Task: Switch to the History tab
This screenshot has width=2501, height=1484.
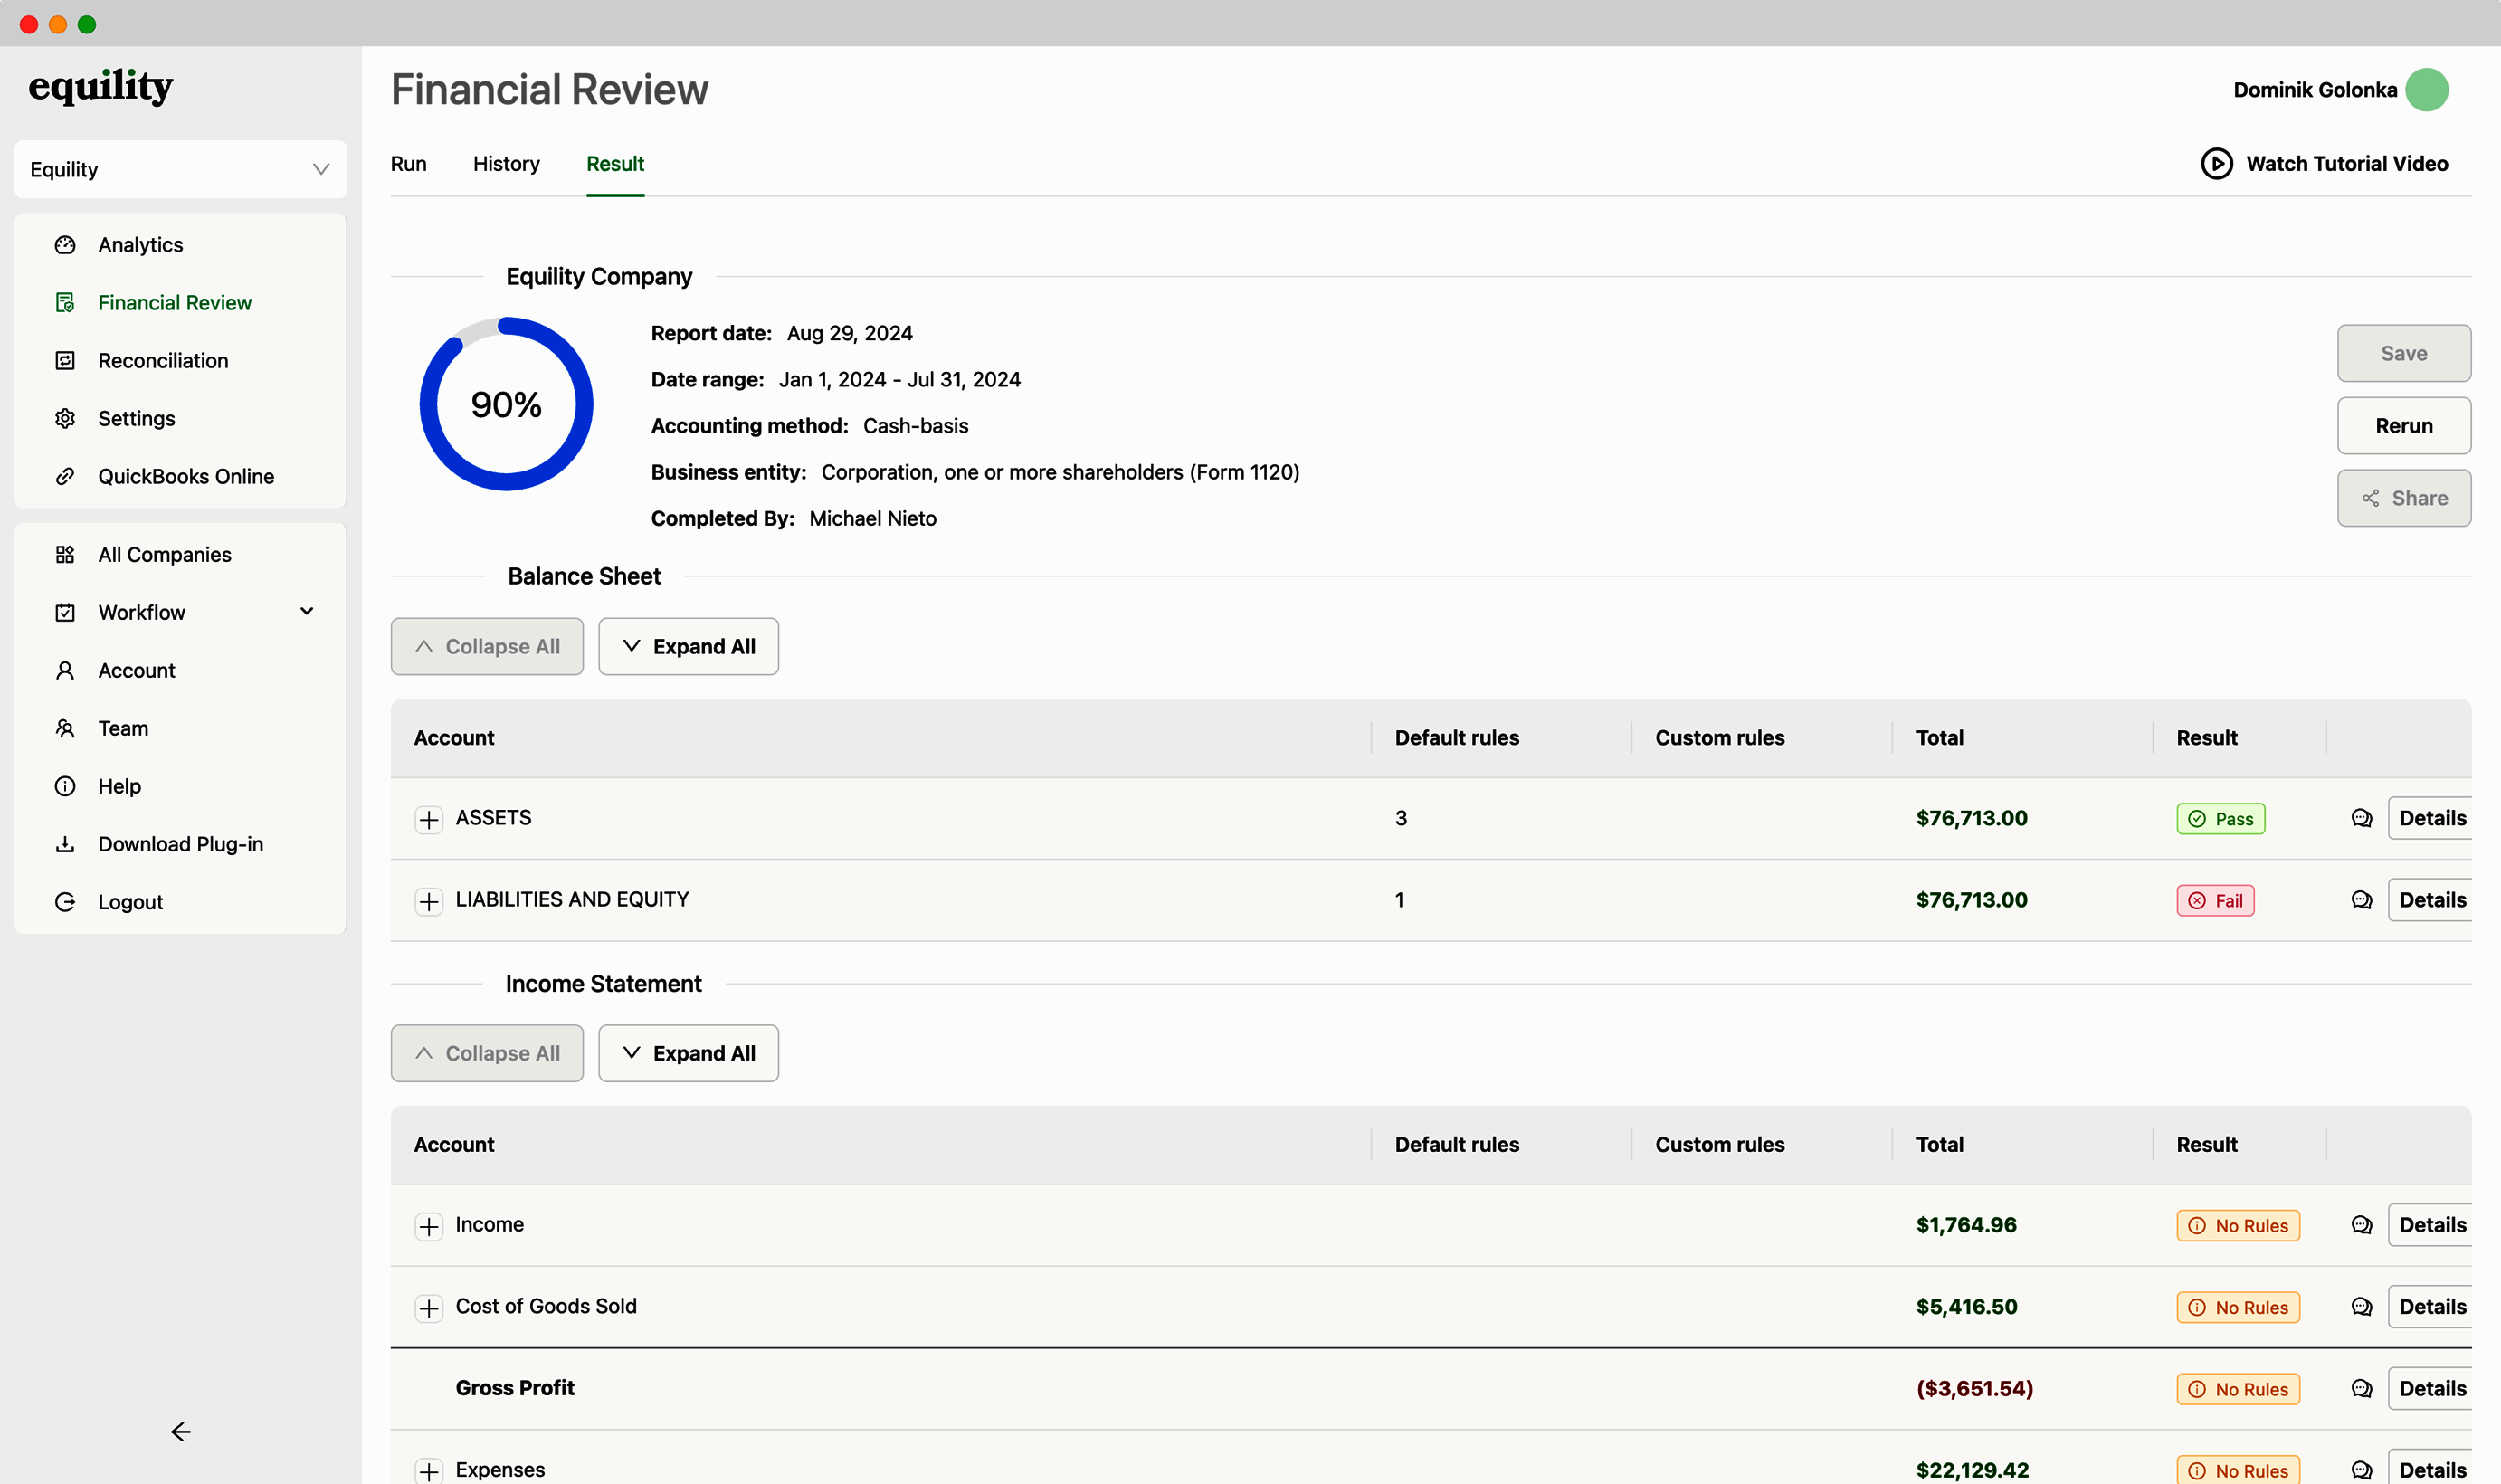Action: point(506,164)
